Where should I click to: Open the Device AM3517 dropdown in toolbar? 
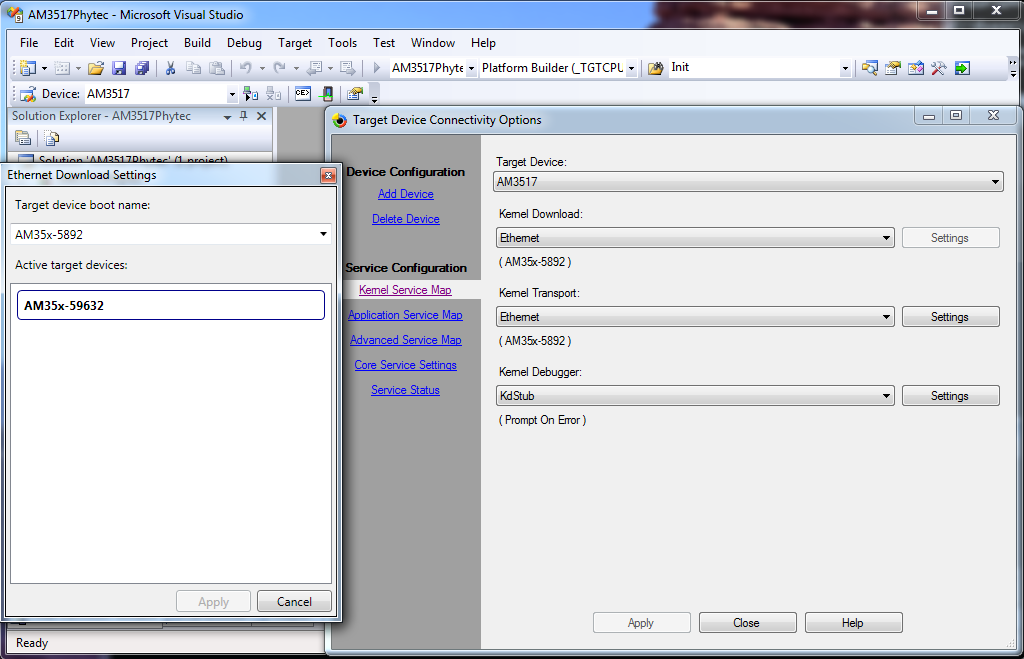click(x=232, y=94)
